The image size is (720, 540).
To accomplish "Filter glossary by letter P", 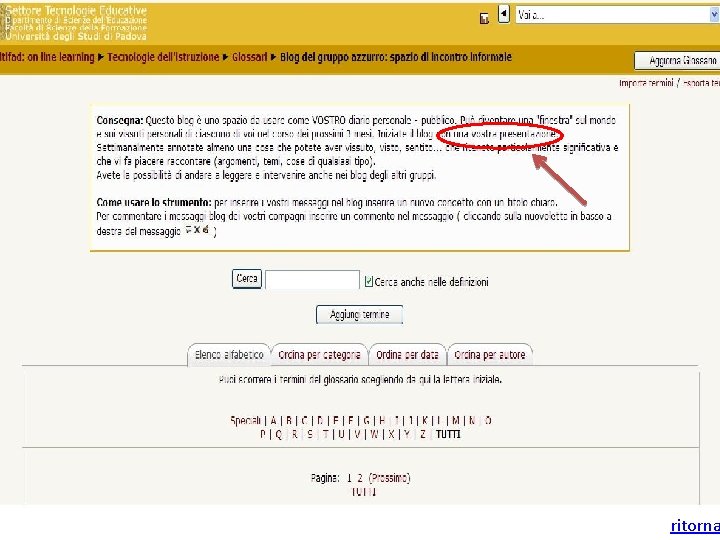I will 263,434.
